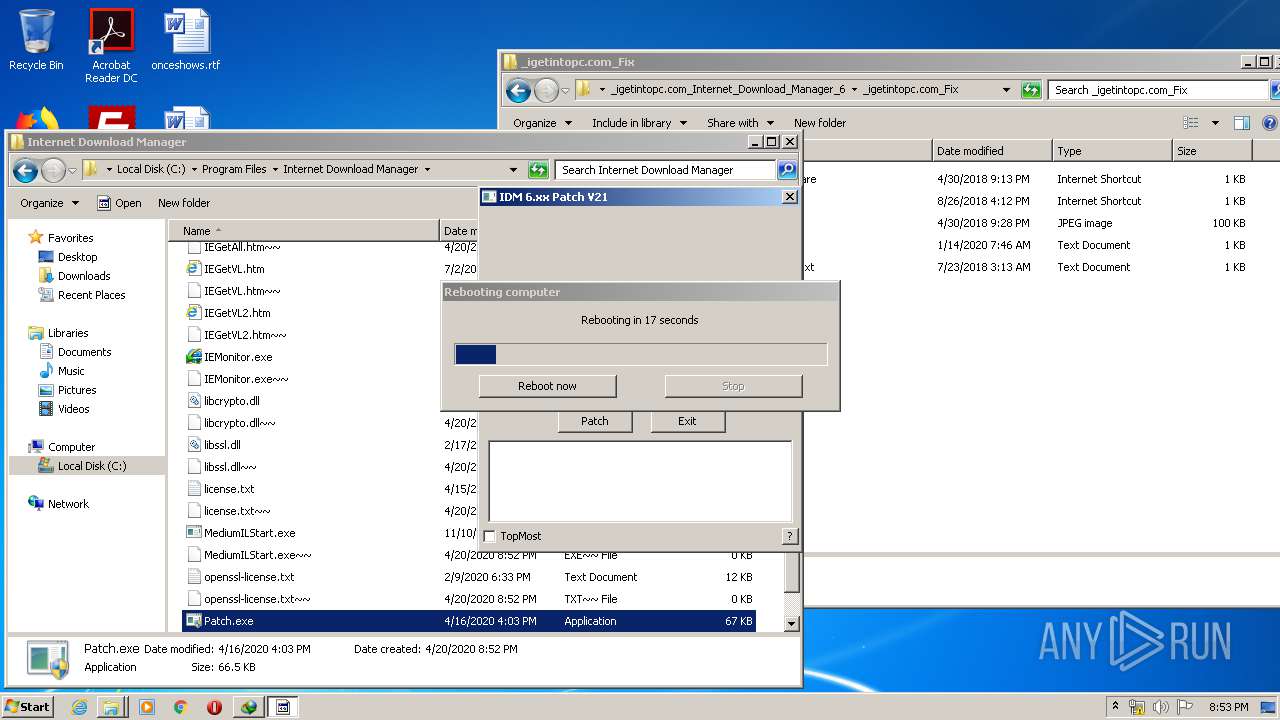Click the Search _igetintopc.com_Fix field
Screen dimensions: 1280x720
tap(1158, 90)
